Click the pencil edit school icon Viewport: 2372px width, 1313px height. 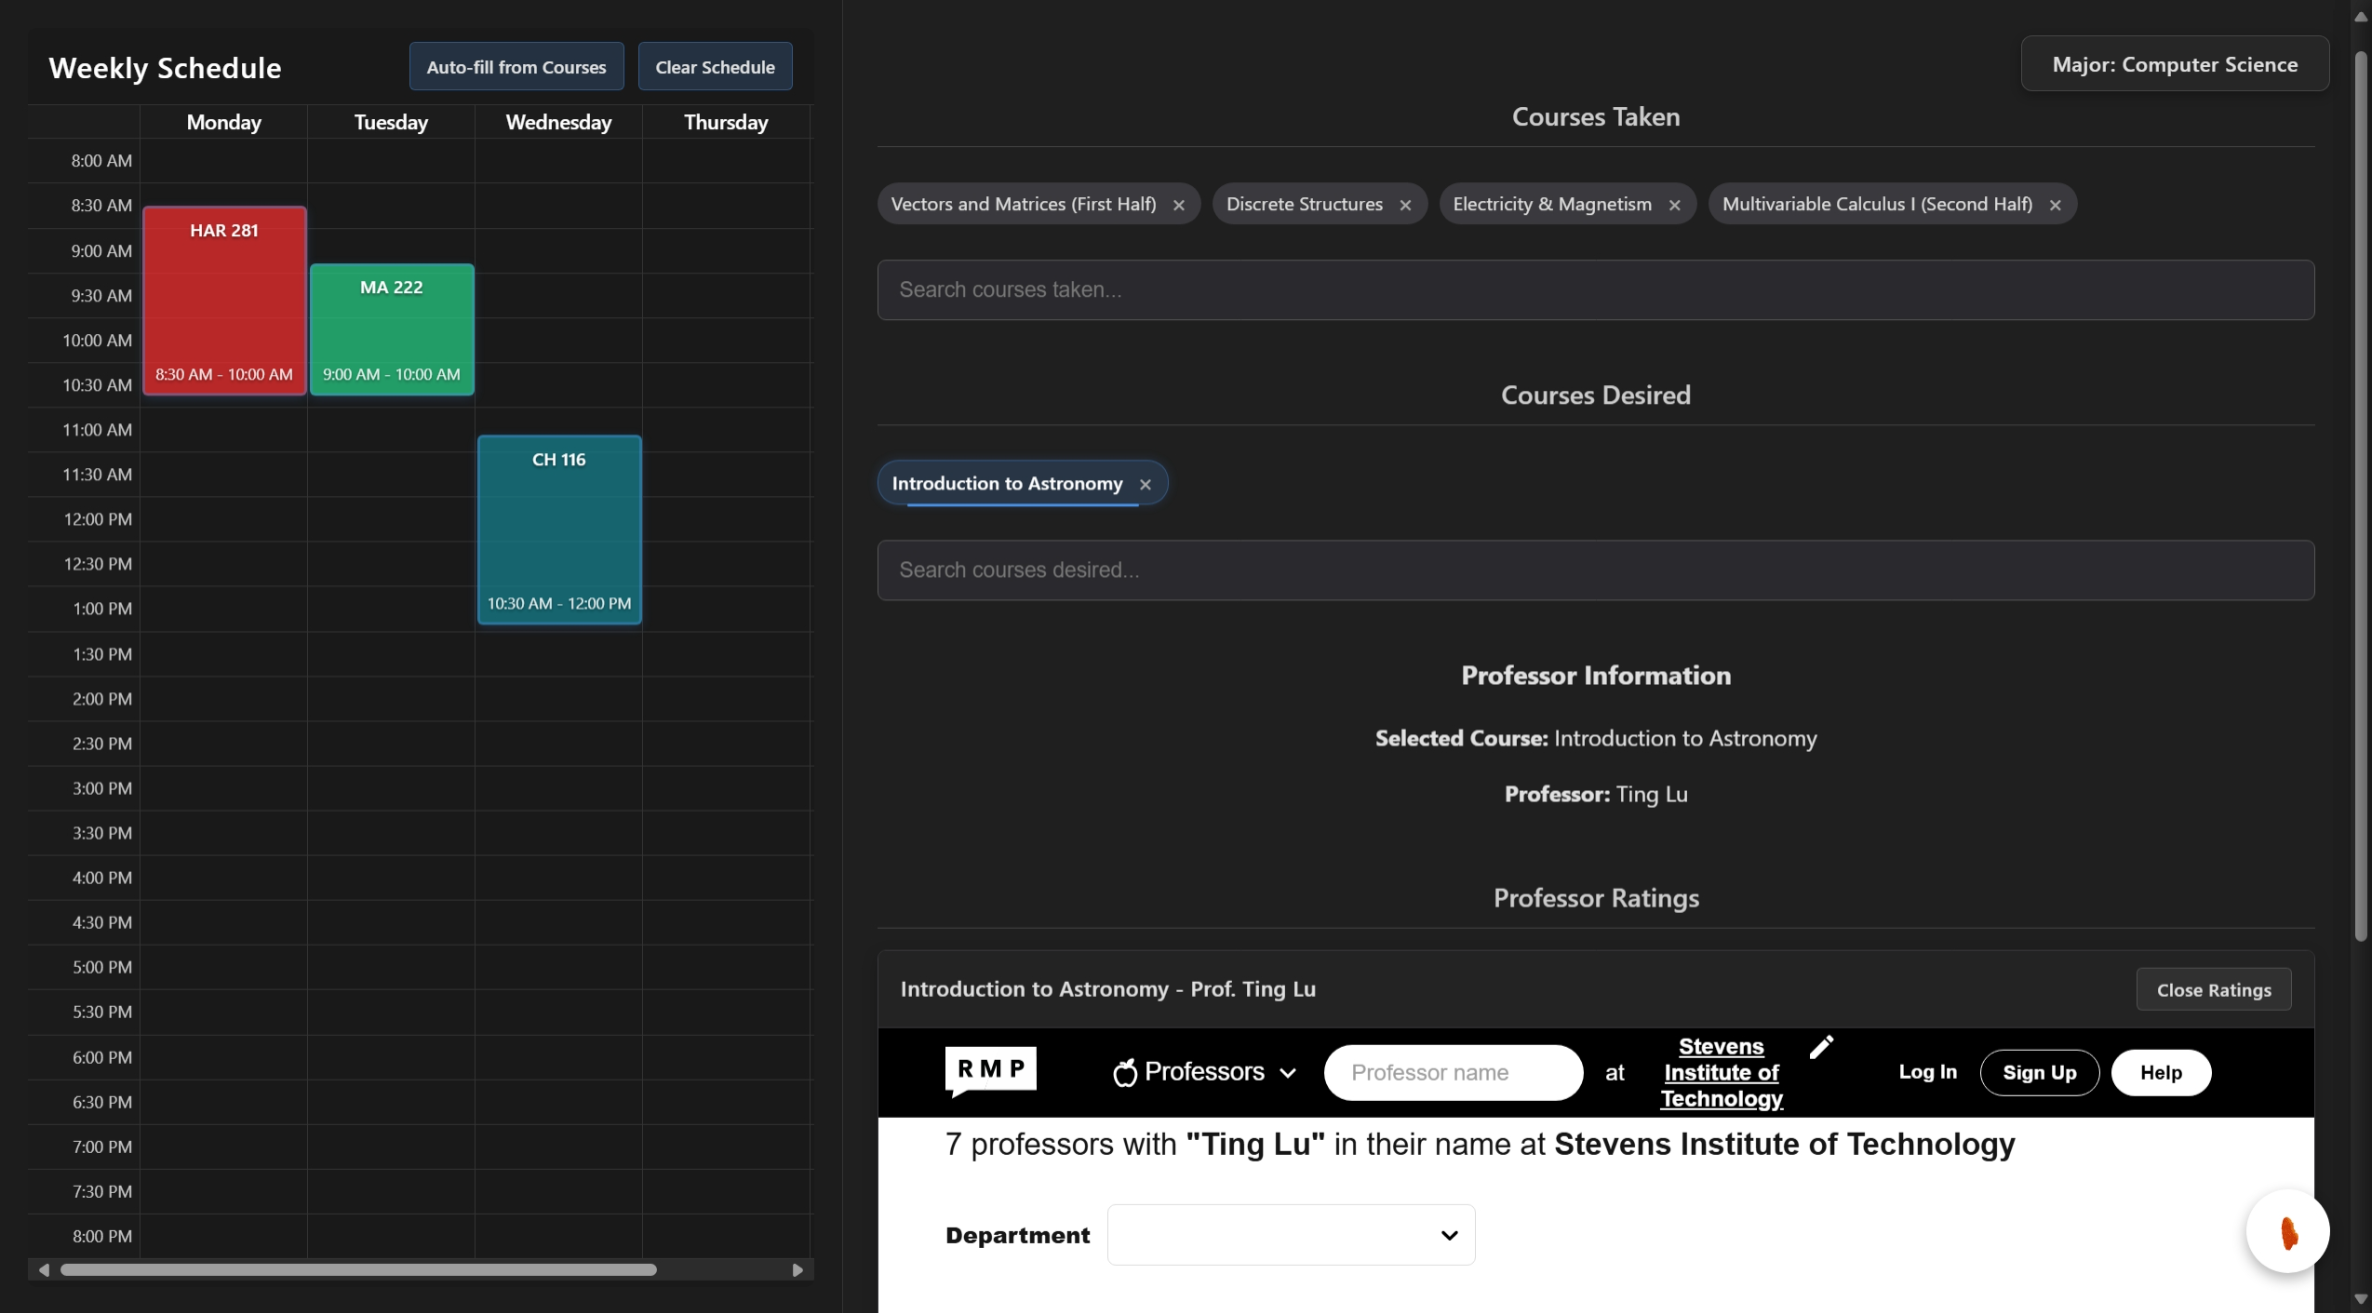point(1821,1046)
